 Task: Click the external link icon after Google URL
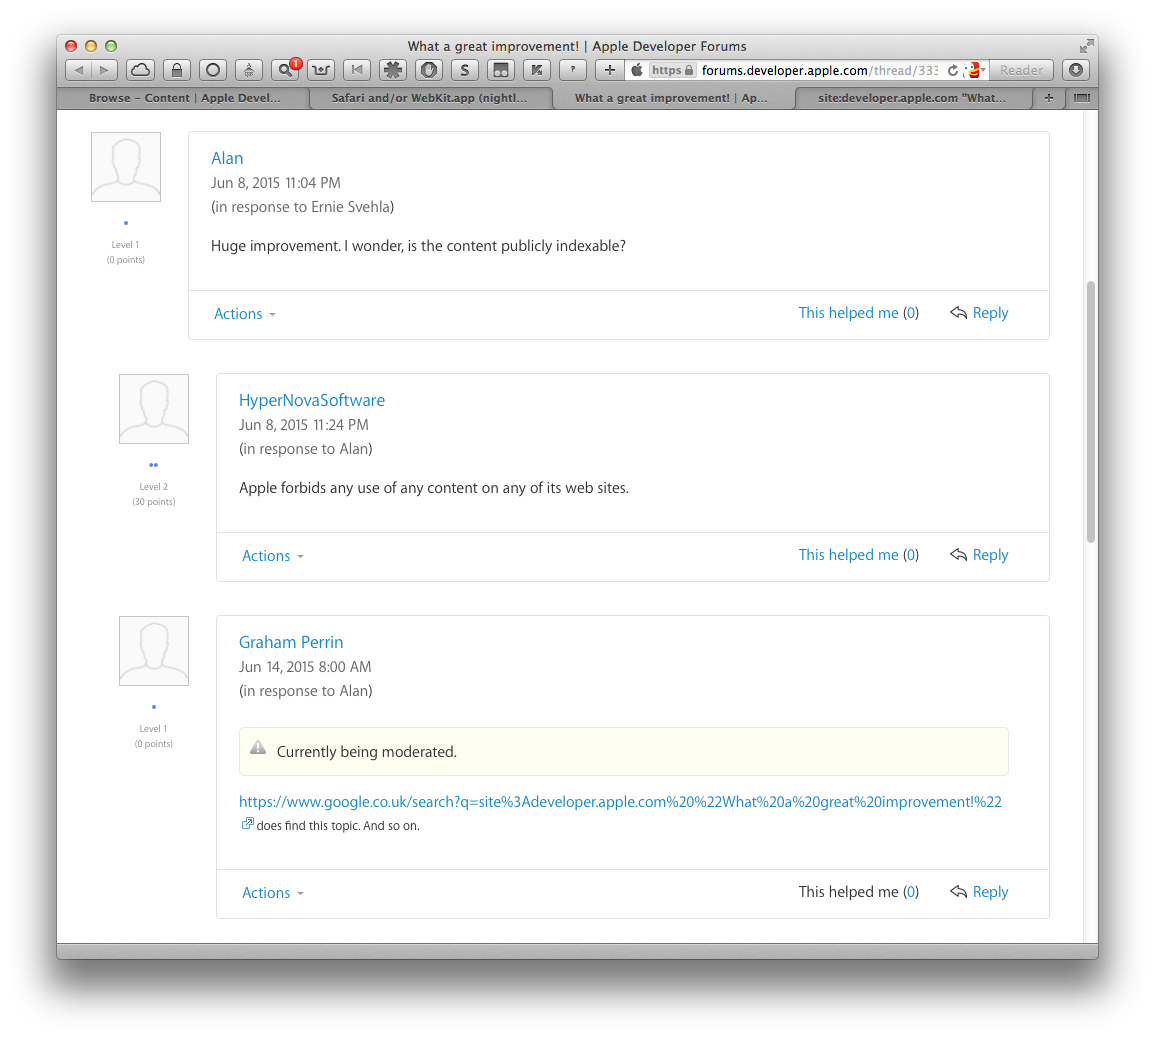(x=248, y=824)
